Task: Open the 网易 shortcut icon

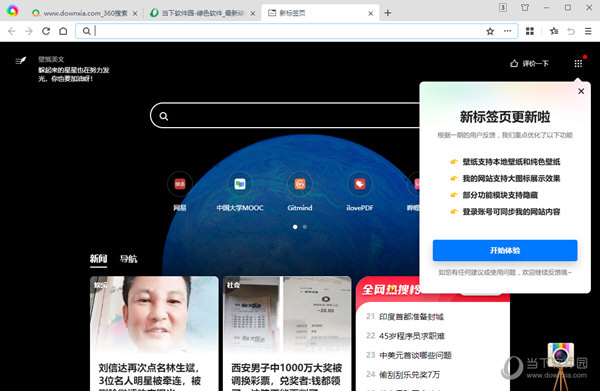Action: 180,184
